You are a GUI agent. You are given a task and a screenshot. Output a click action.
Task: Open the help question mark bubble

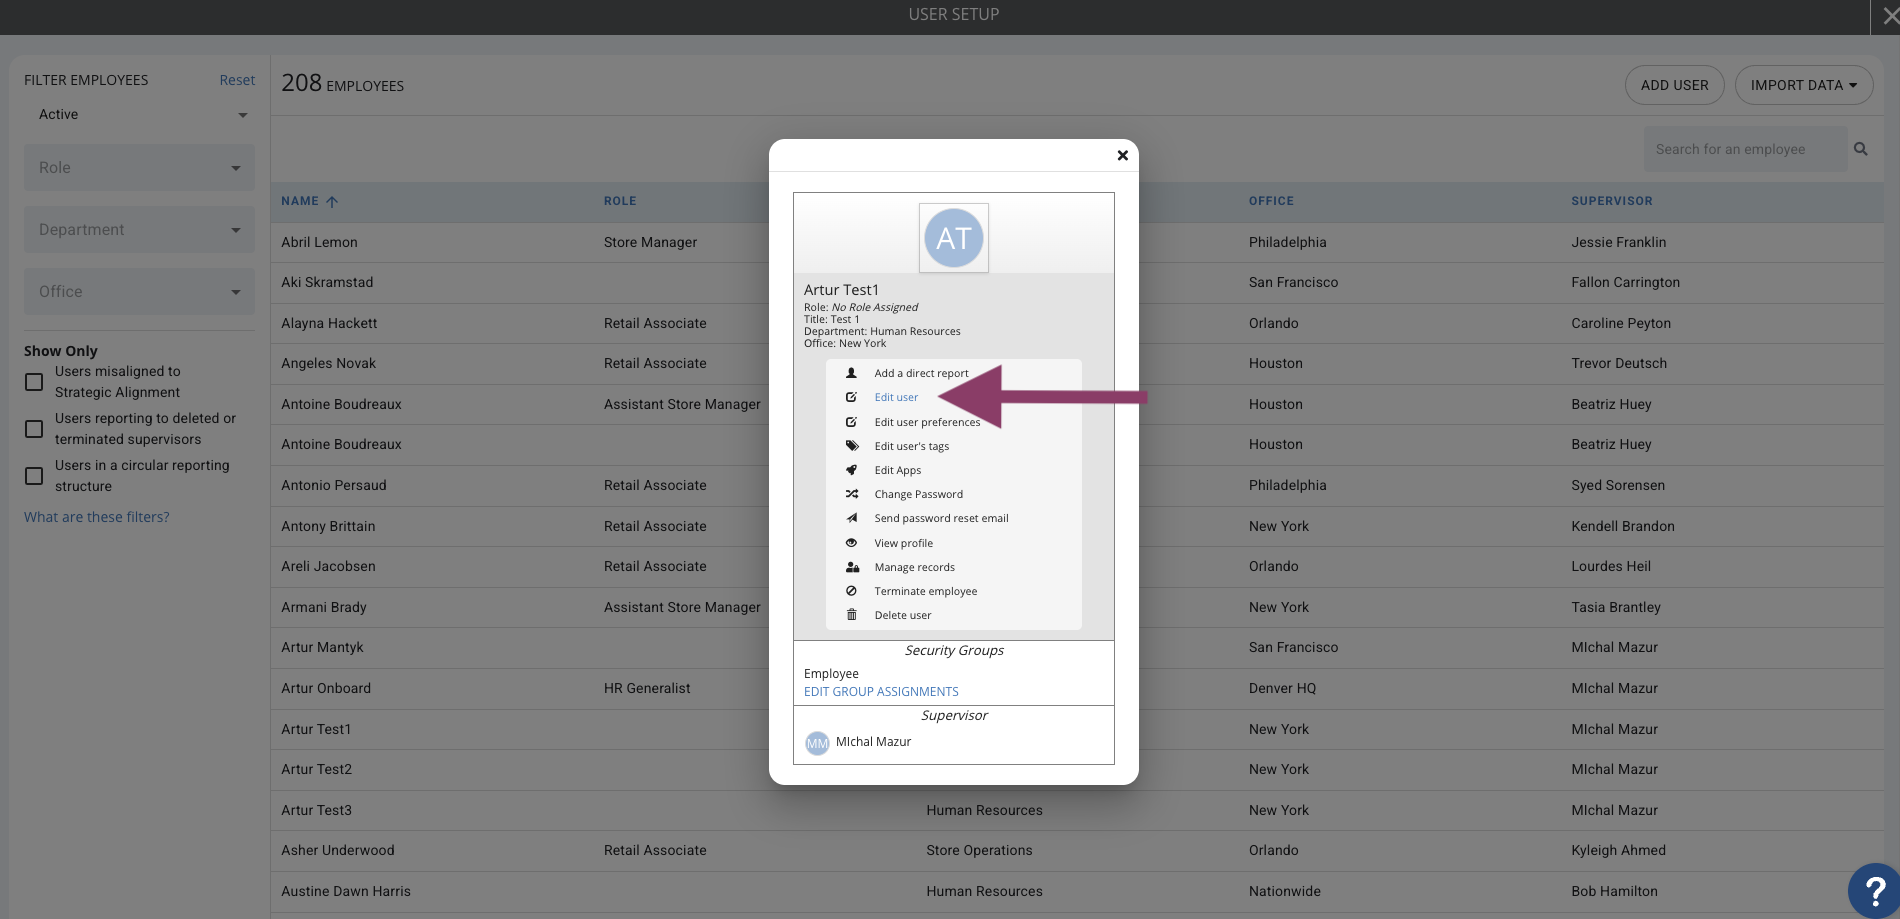(1874, 889)
